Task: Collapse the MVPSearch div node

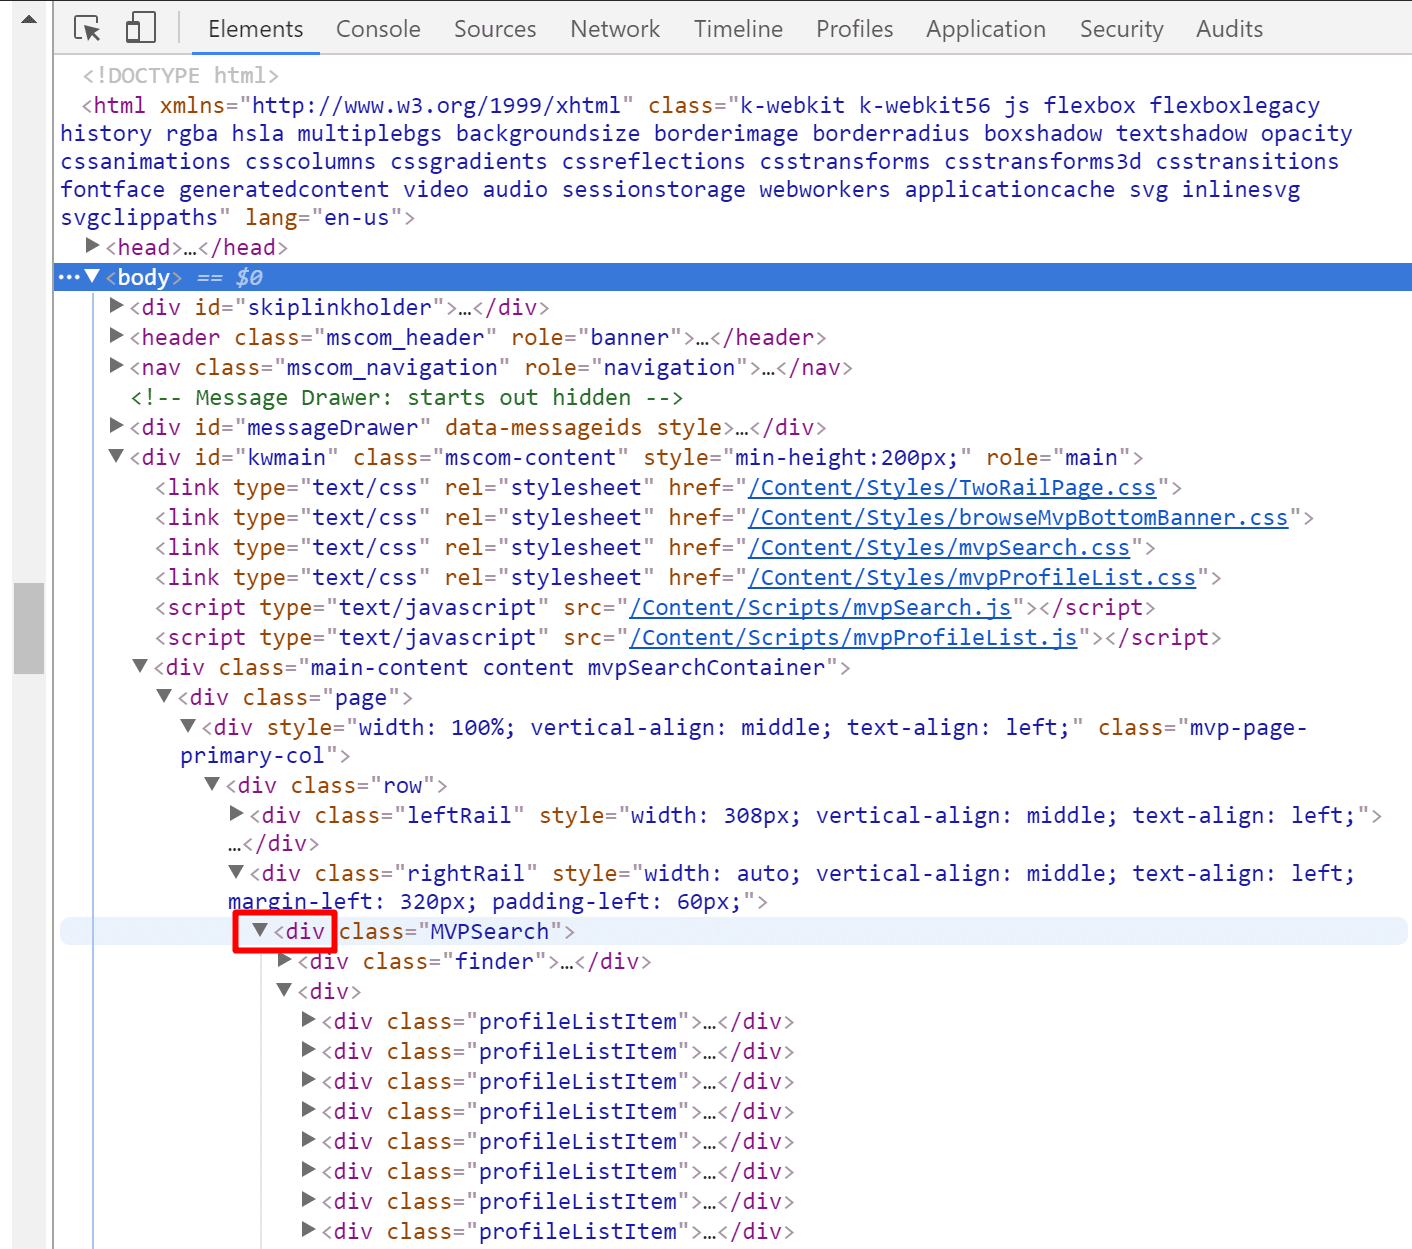Action: [x=261, y=930]
